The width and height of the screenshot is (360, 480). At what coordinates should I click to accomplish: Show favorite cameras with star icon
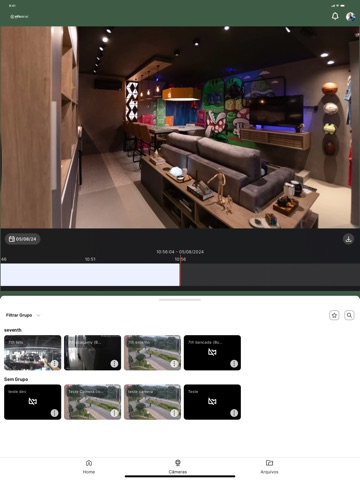[334, 315]
